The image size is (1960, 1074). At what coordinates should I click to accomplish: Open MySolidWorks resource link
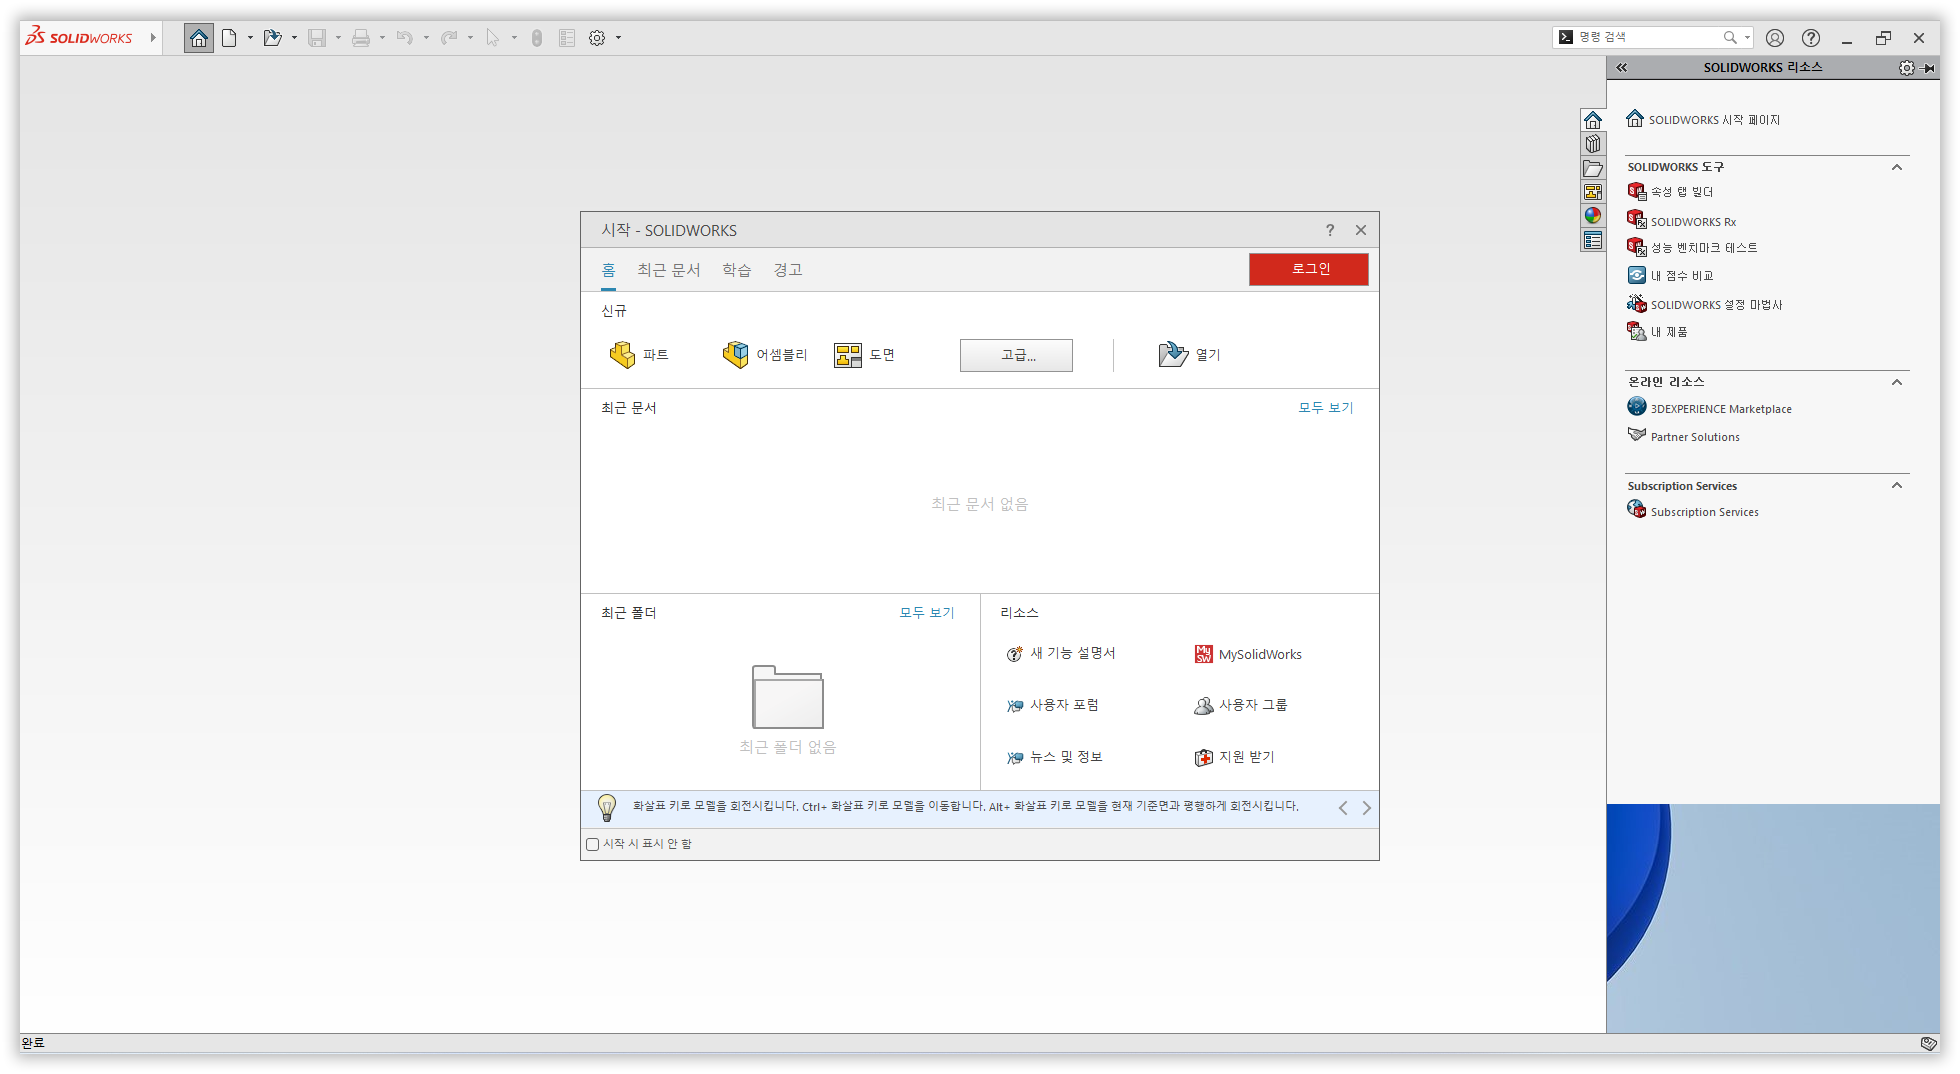coord(1248,654)
